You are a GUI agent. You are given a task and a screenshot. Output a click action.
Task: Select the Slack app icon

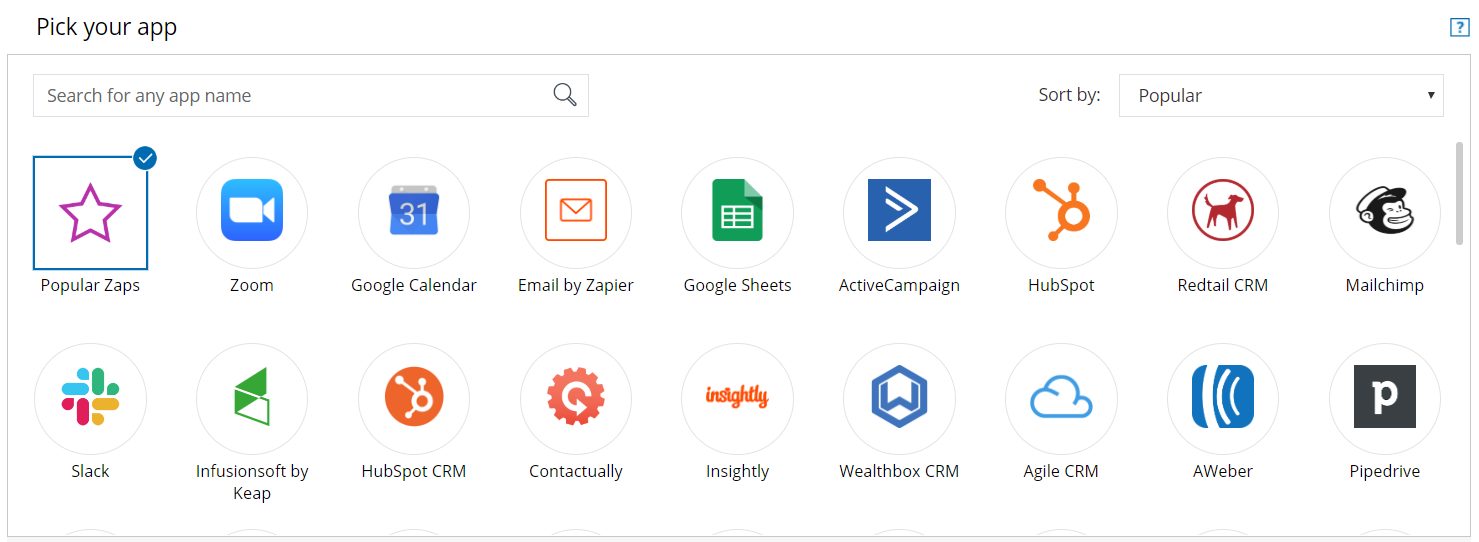tap(90, 399)
